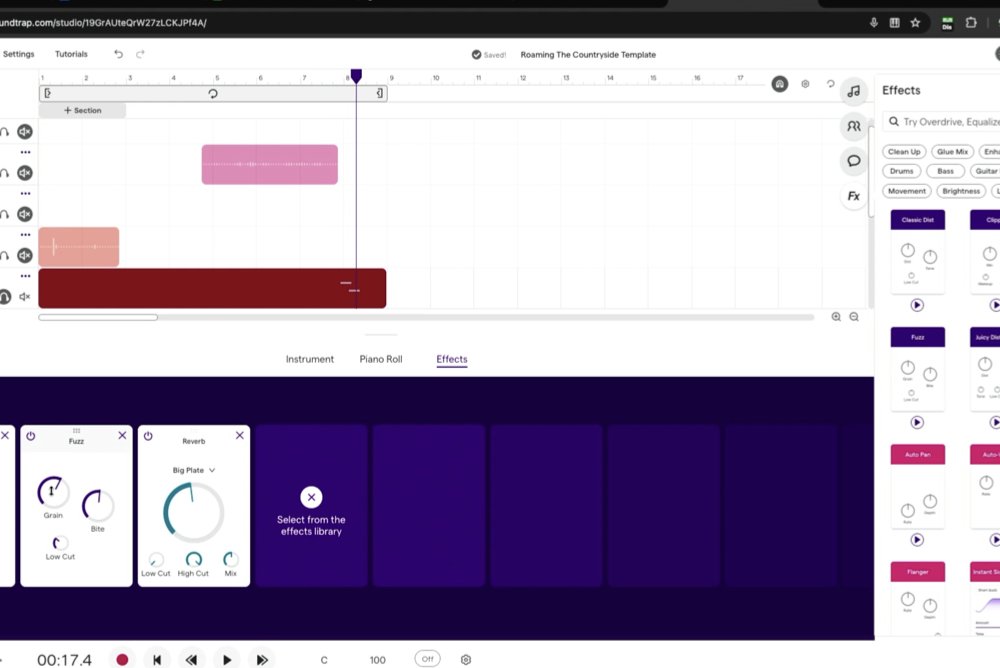The image size is (1000, 668).
Task: Play the project from the transport bar
Action: coord(226,660)
